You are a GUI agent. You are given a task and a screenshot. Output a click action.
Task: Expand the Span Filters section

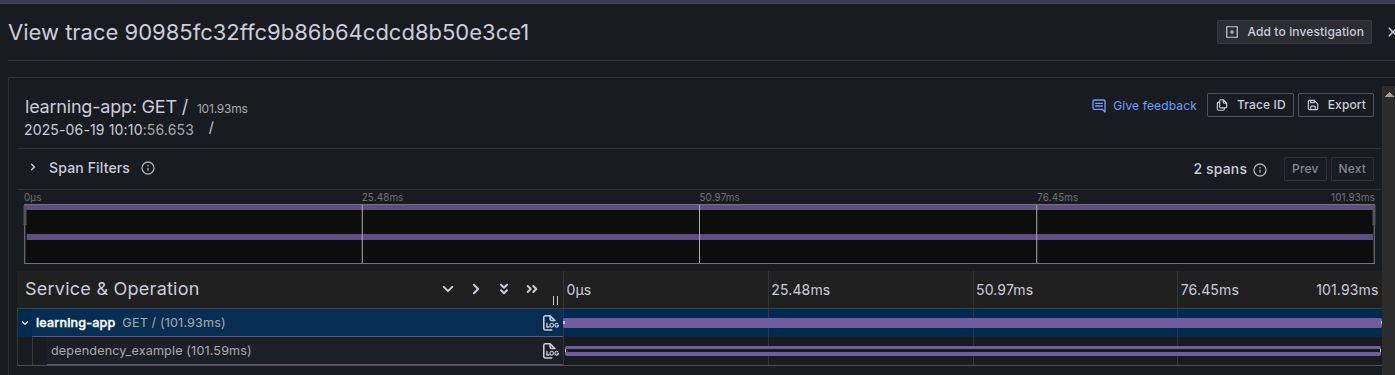pos(32,168)
